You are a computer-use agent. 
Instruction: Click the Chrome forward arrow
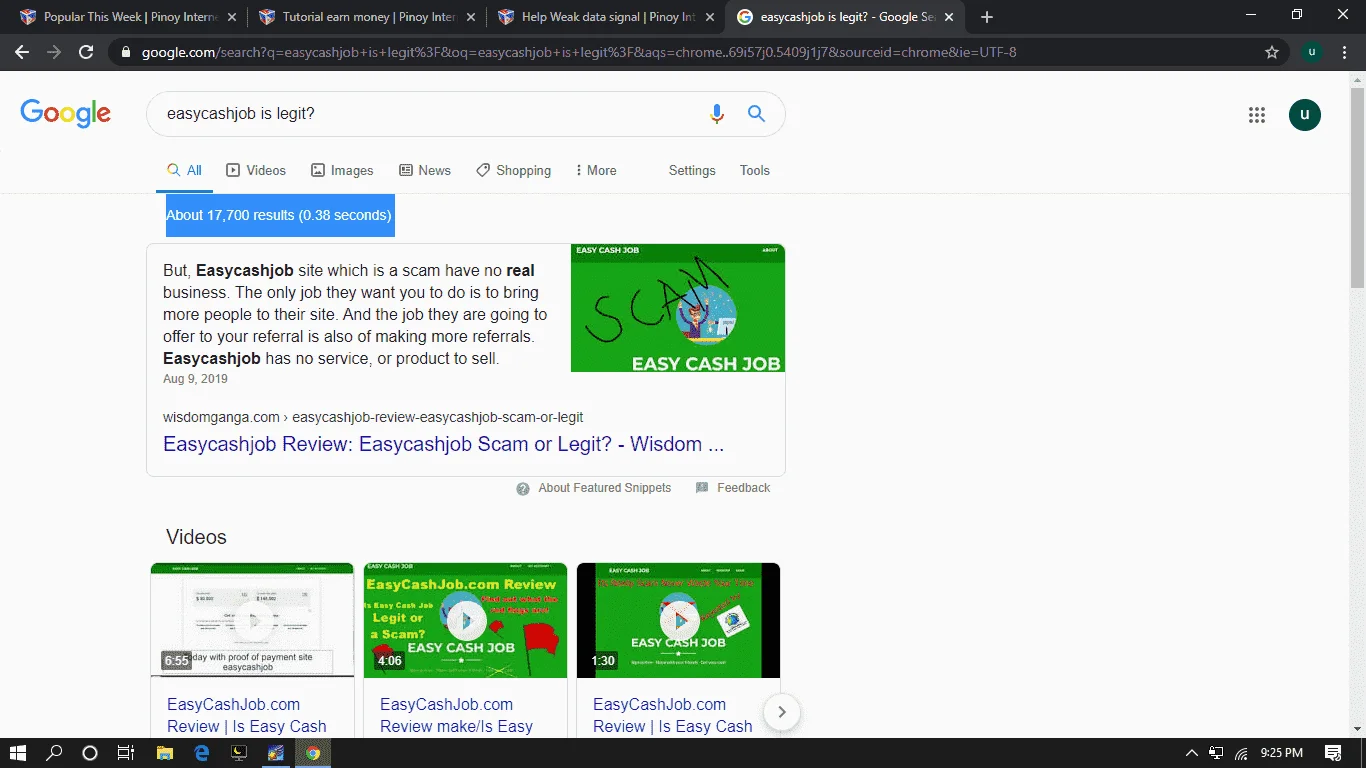tap(54, 52)
